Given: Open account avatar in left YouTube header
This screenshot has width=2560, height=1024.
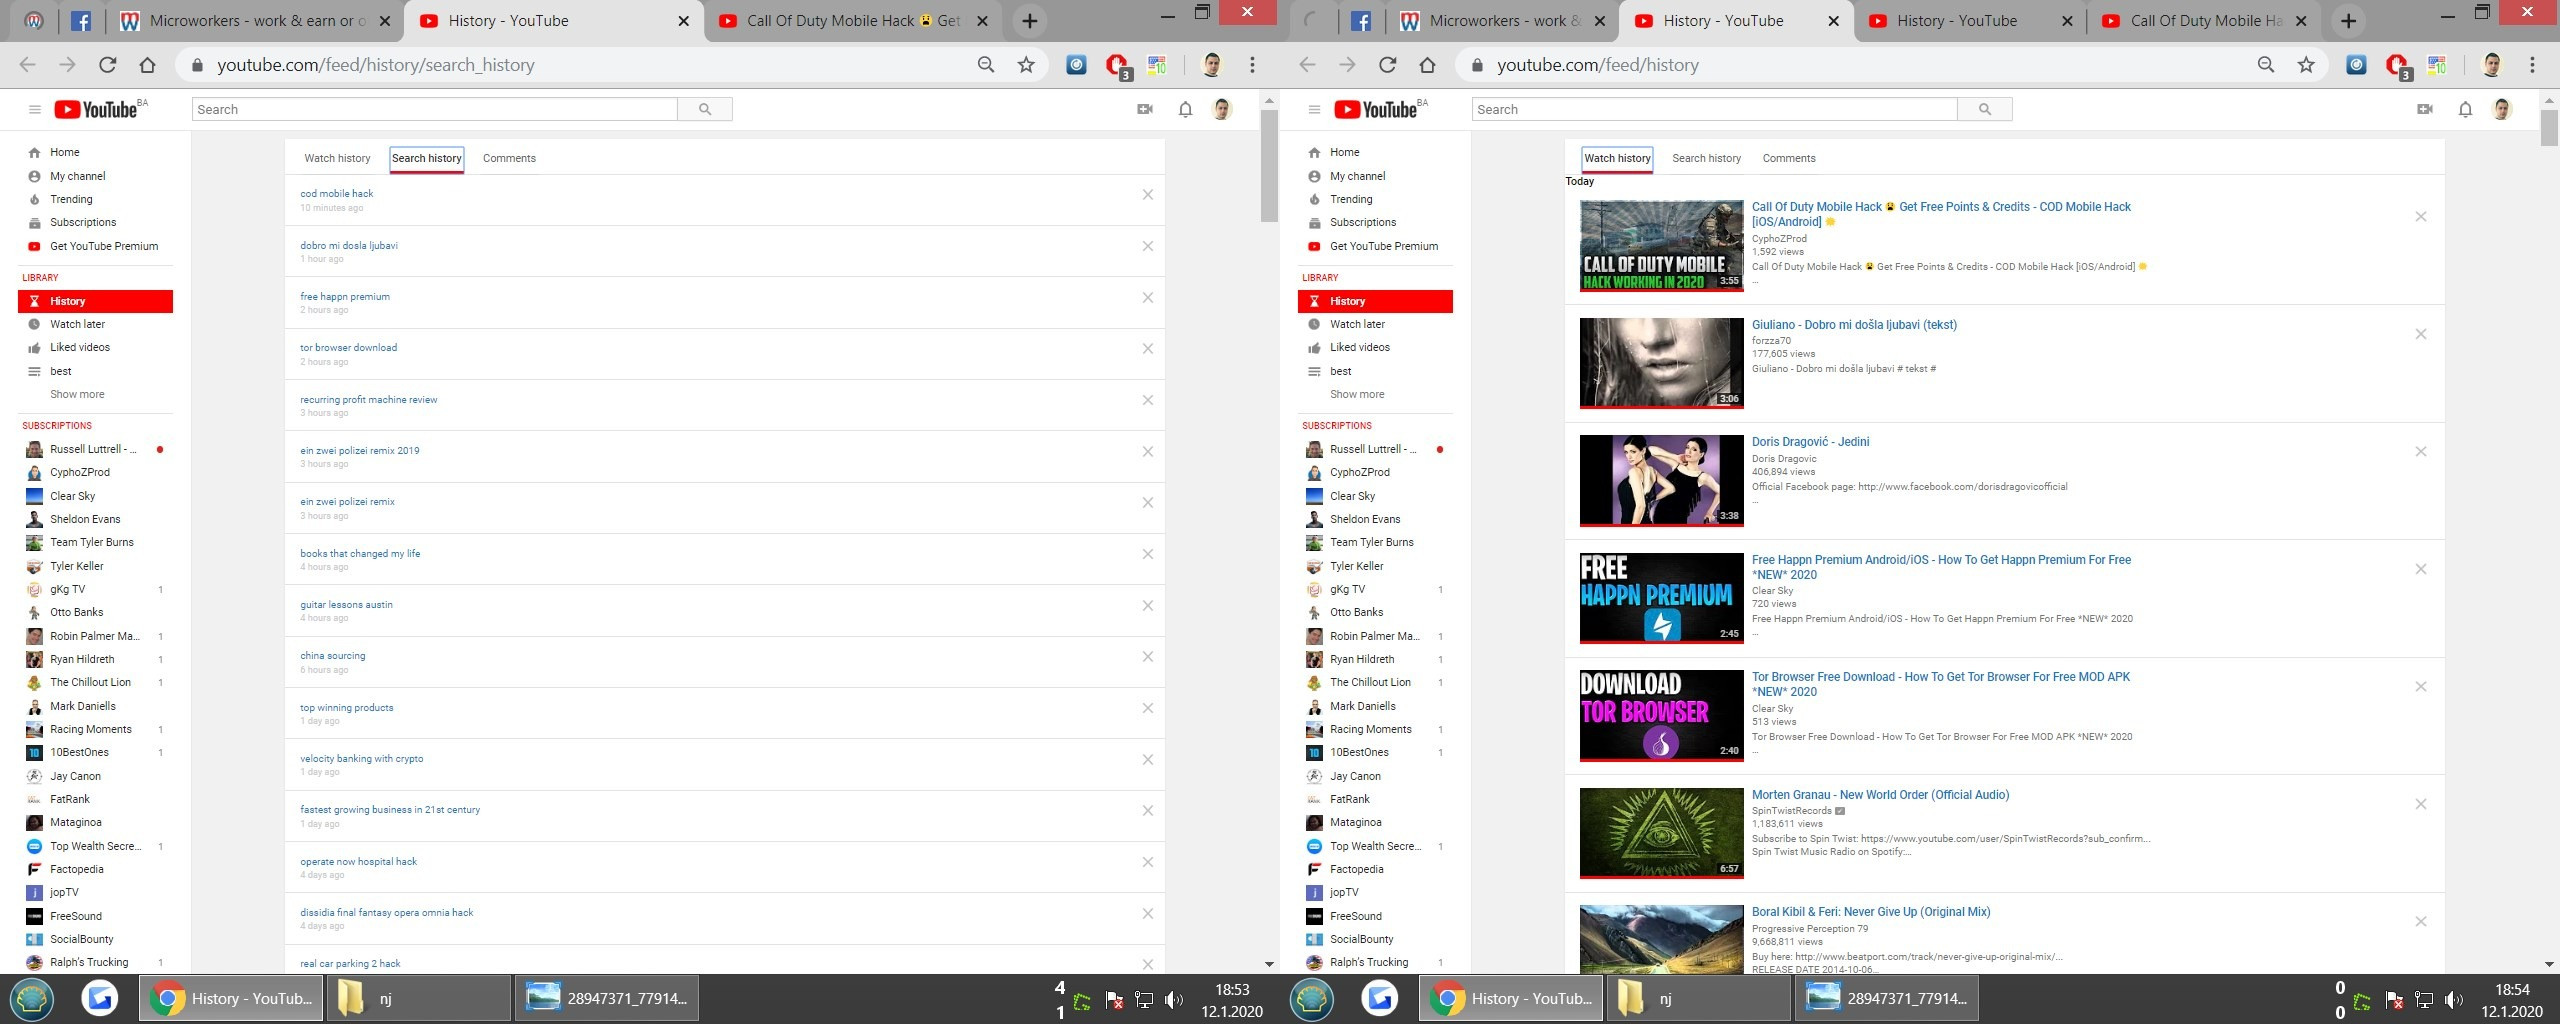Looking at the screenshot, I should (1221, 109).
